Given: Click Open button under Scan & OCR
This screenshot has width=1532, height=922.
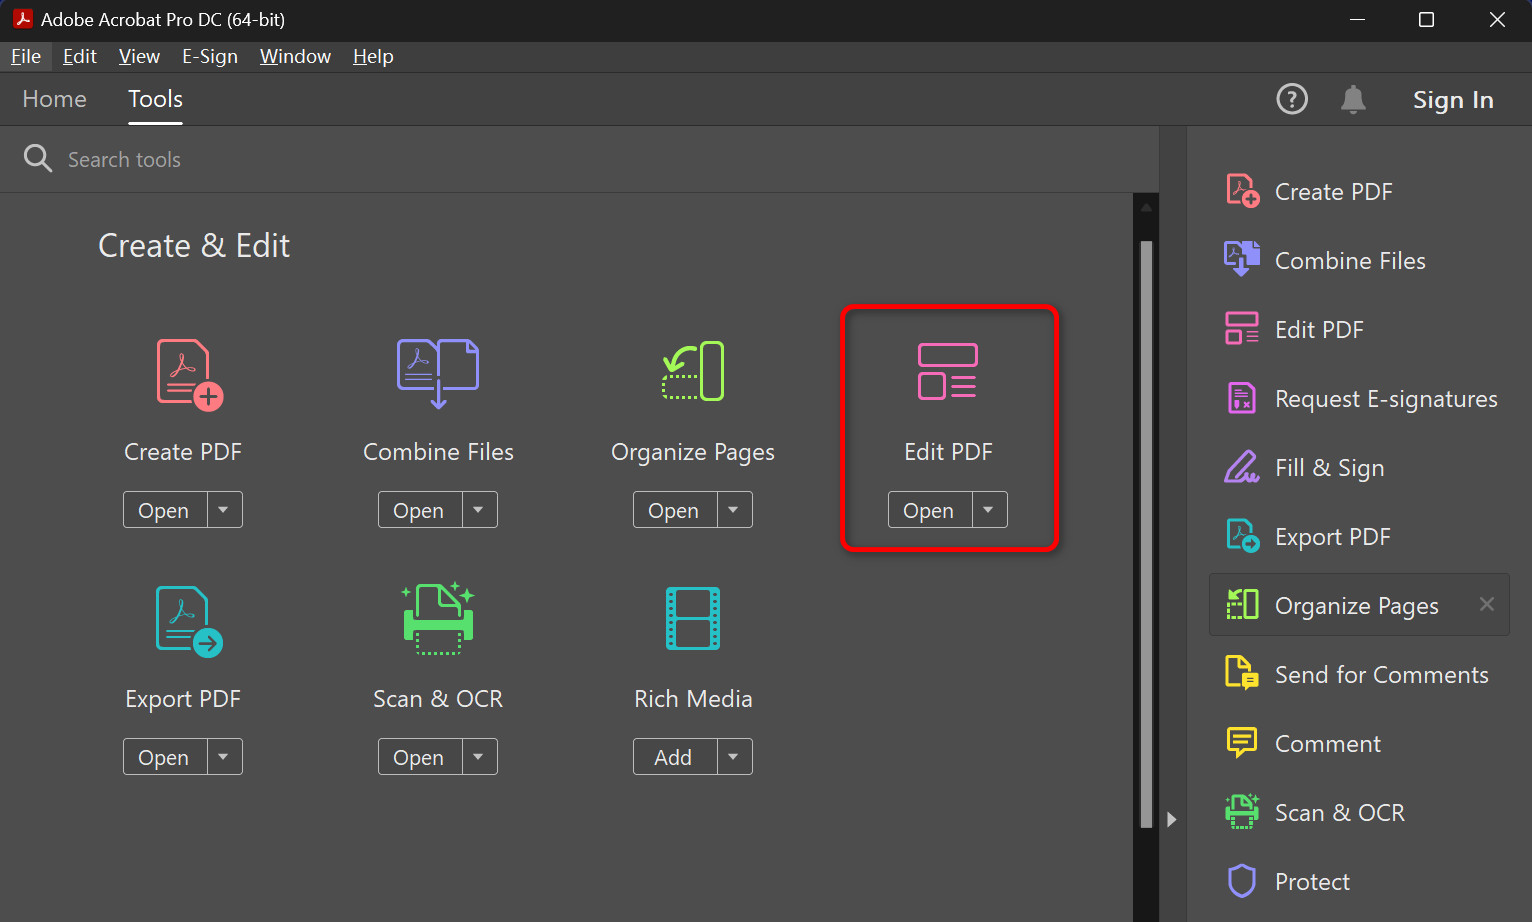Looking at the screenshot, I should coord(420,757).
